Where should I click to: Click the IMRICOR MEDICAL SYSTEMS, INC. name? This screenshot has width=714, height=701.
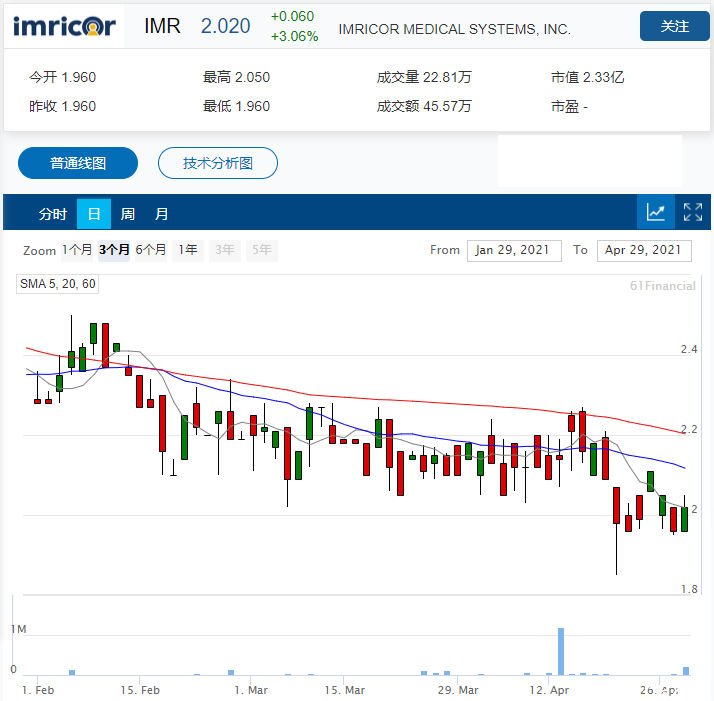point(454,29)
